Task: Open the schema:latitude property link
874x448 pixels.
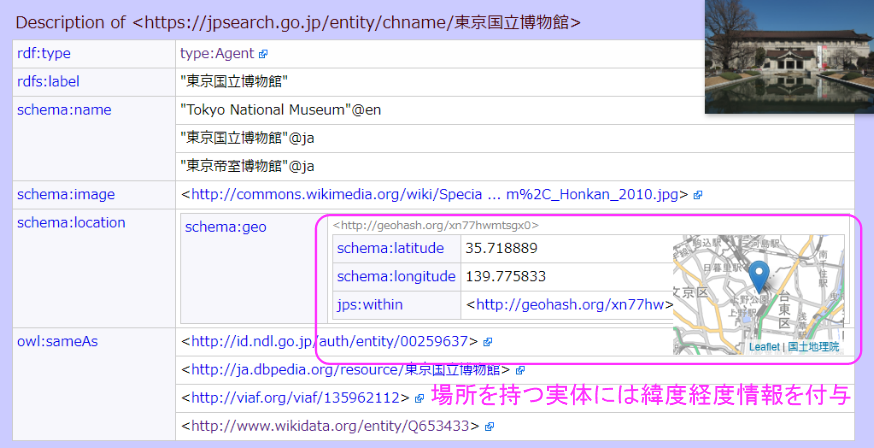Action: click(x=390, y=248)
